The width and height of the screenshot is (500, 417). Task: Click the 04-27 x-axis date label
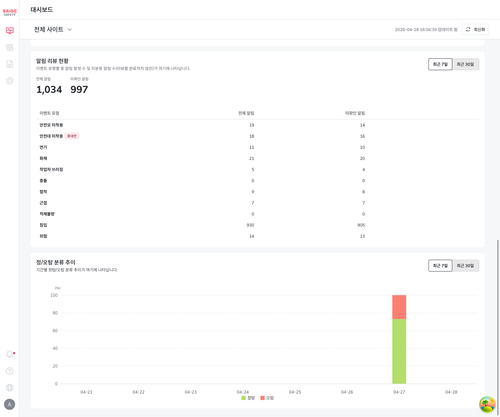pos(399,392)
